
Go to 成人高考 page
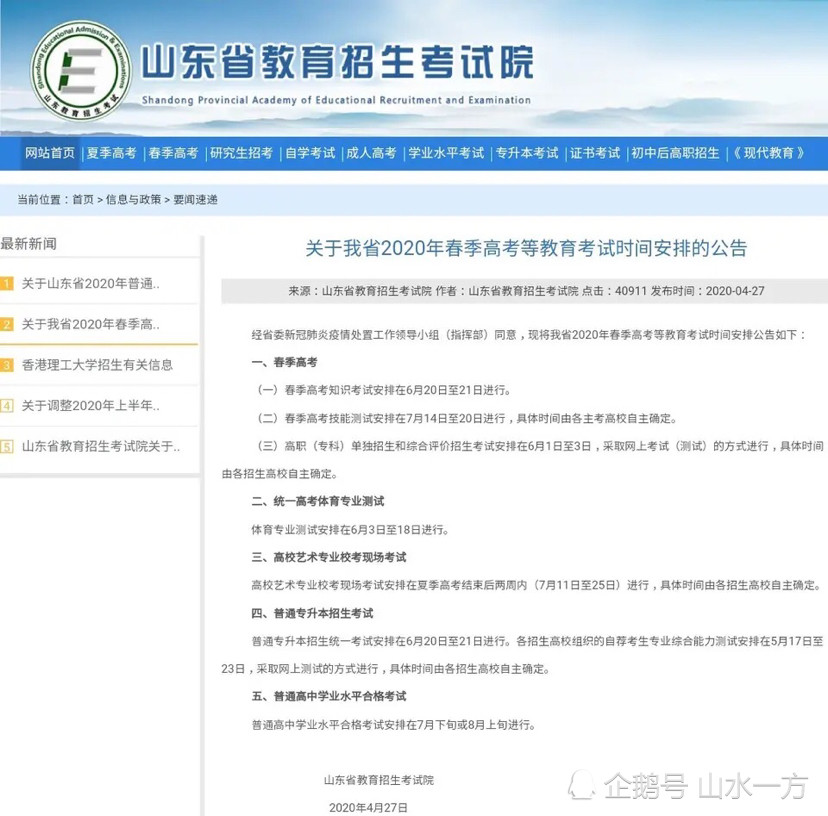pos(371,153)
